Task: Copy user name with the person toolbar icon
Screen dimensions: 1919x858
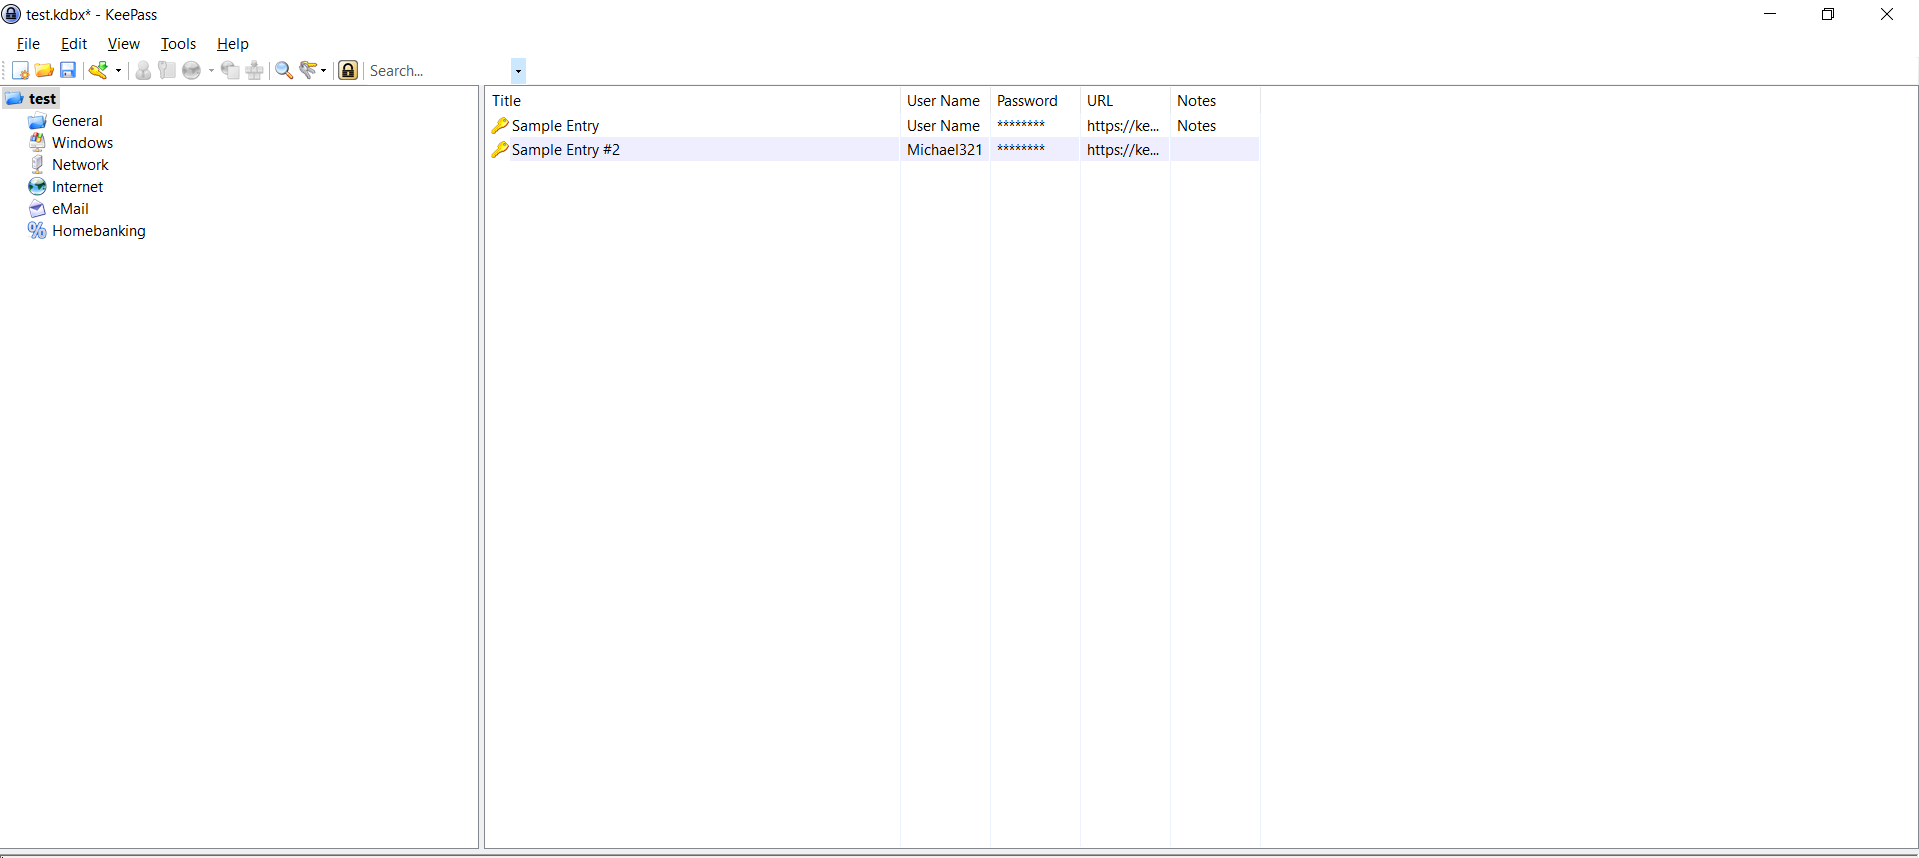Action: (x=143, y=70)
